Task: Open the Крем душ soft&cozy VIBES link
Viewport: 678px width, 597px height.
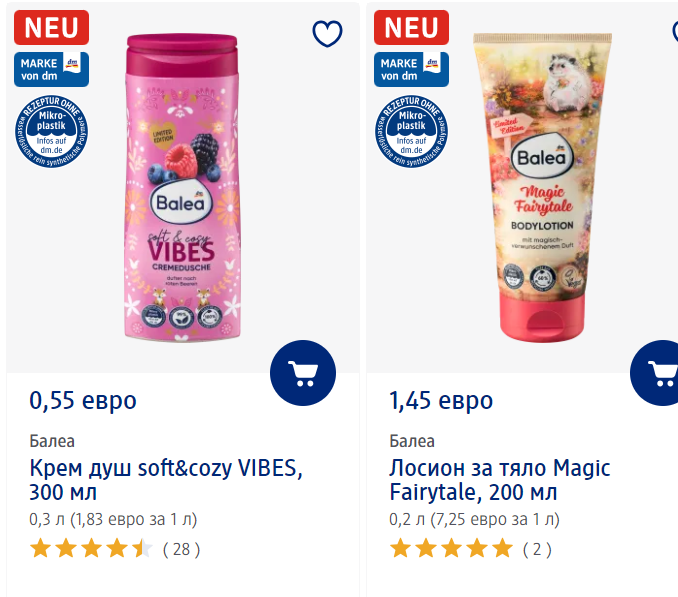Action: [x=165, y=480]
